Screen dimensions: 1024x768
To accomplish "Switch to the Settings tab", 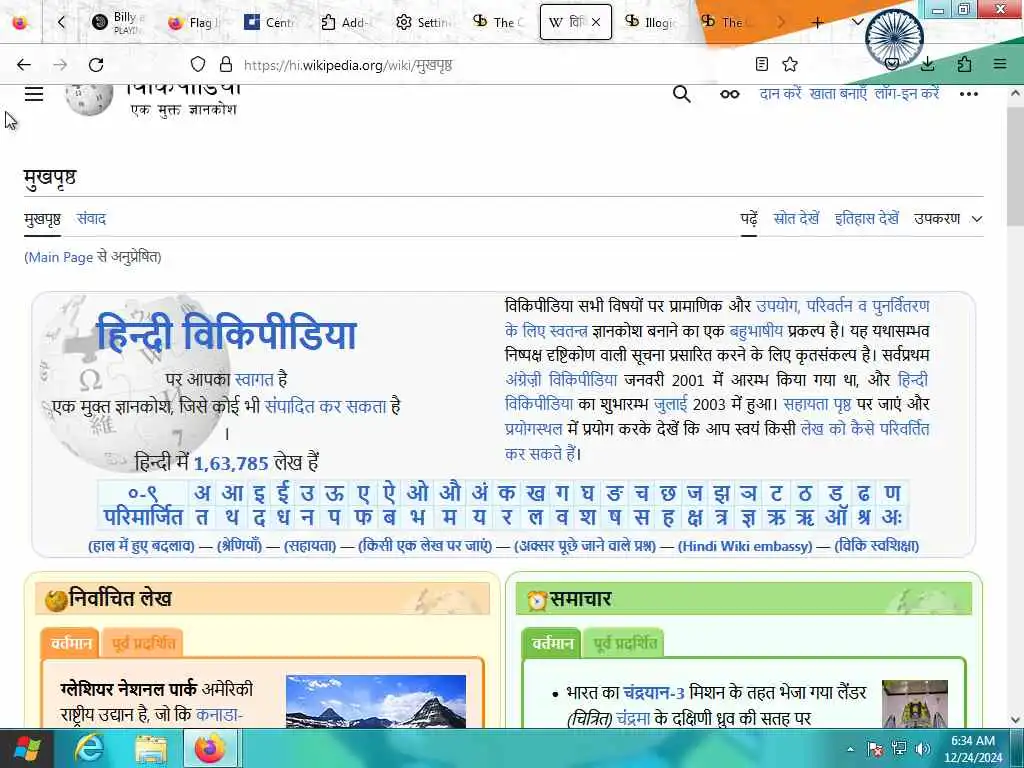I will click(x=423, y=22).
